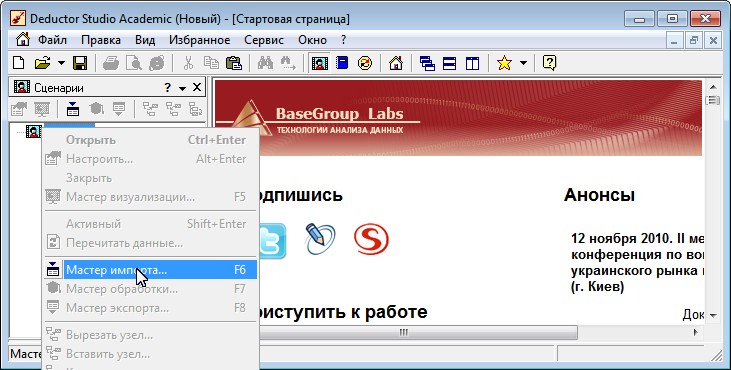Viewport: 731px width, 370px height.
Task: Click the export wizard icon in Сценарии toolbar
Action: coord(119,110)
